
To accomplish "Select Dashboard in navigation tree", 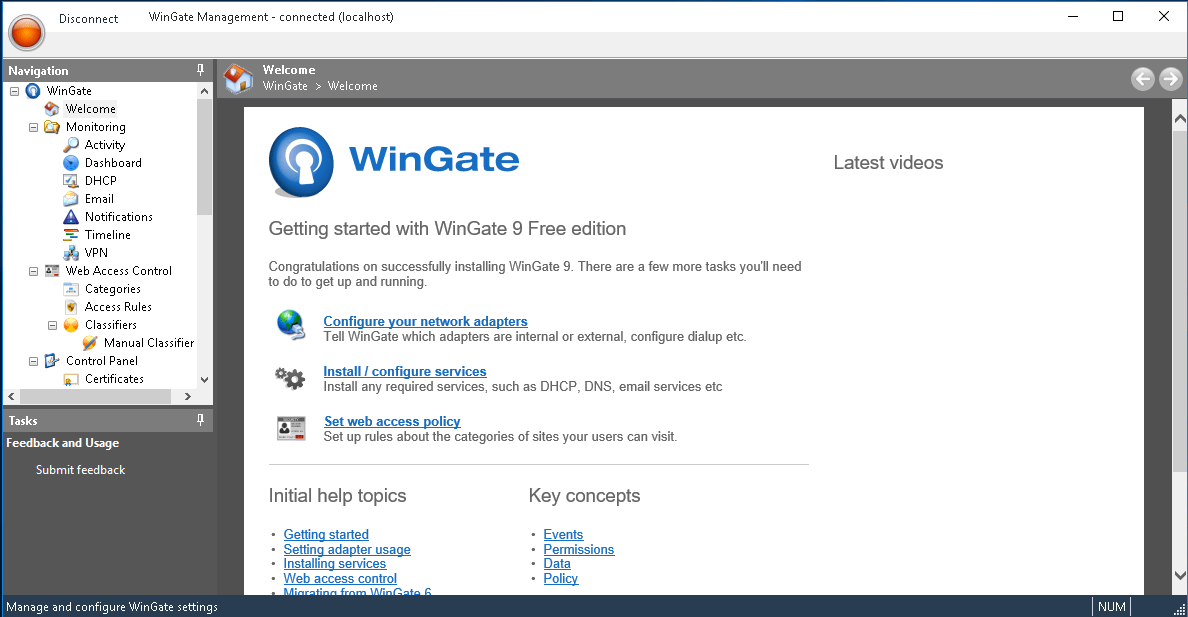I will click(x=113, y=163).
